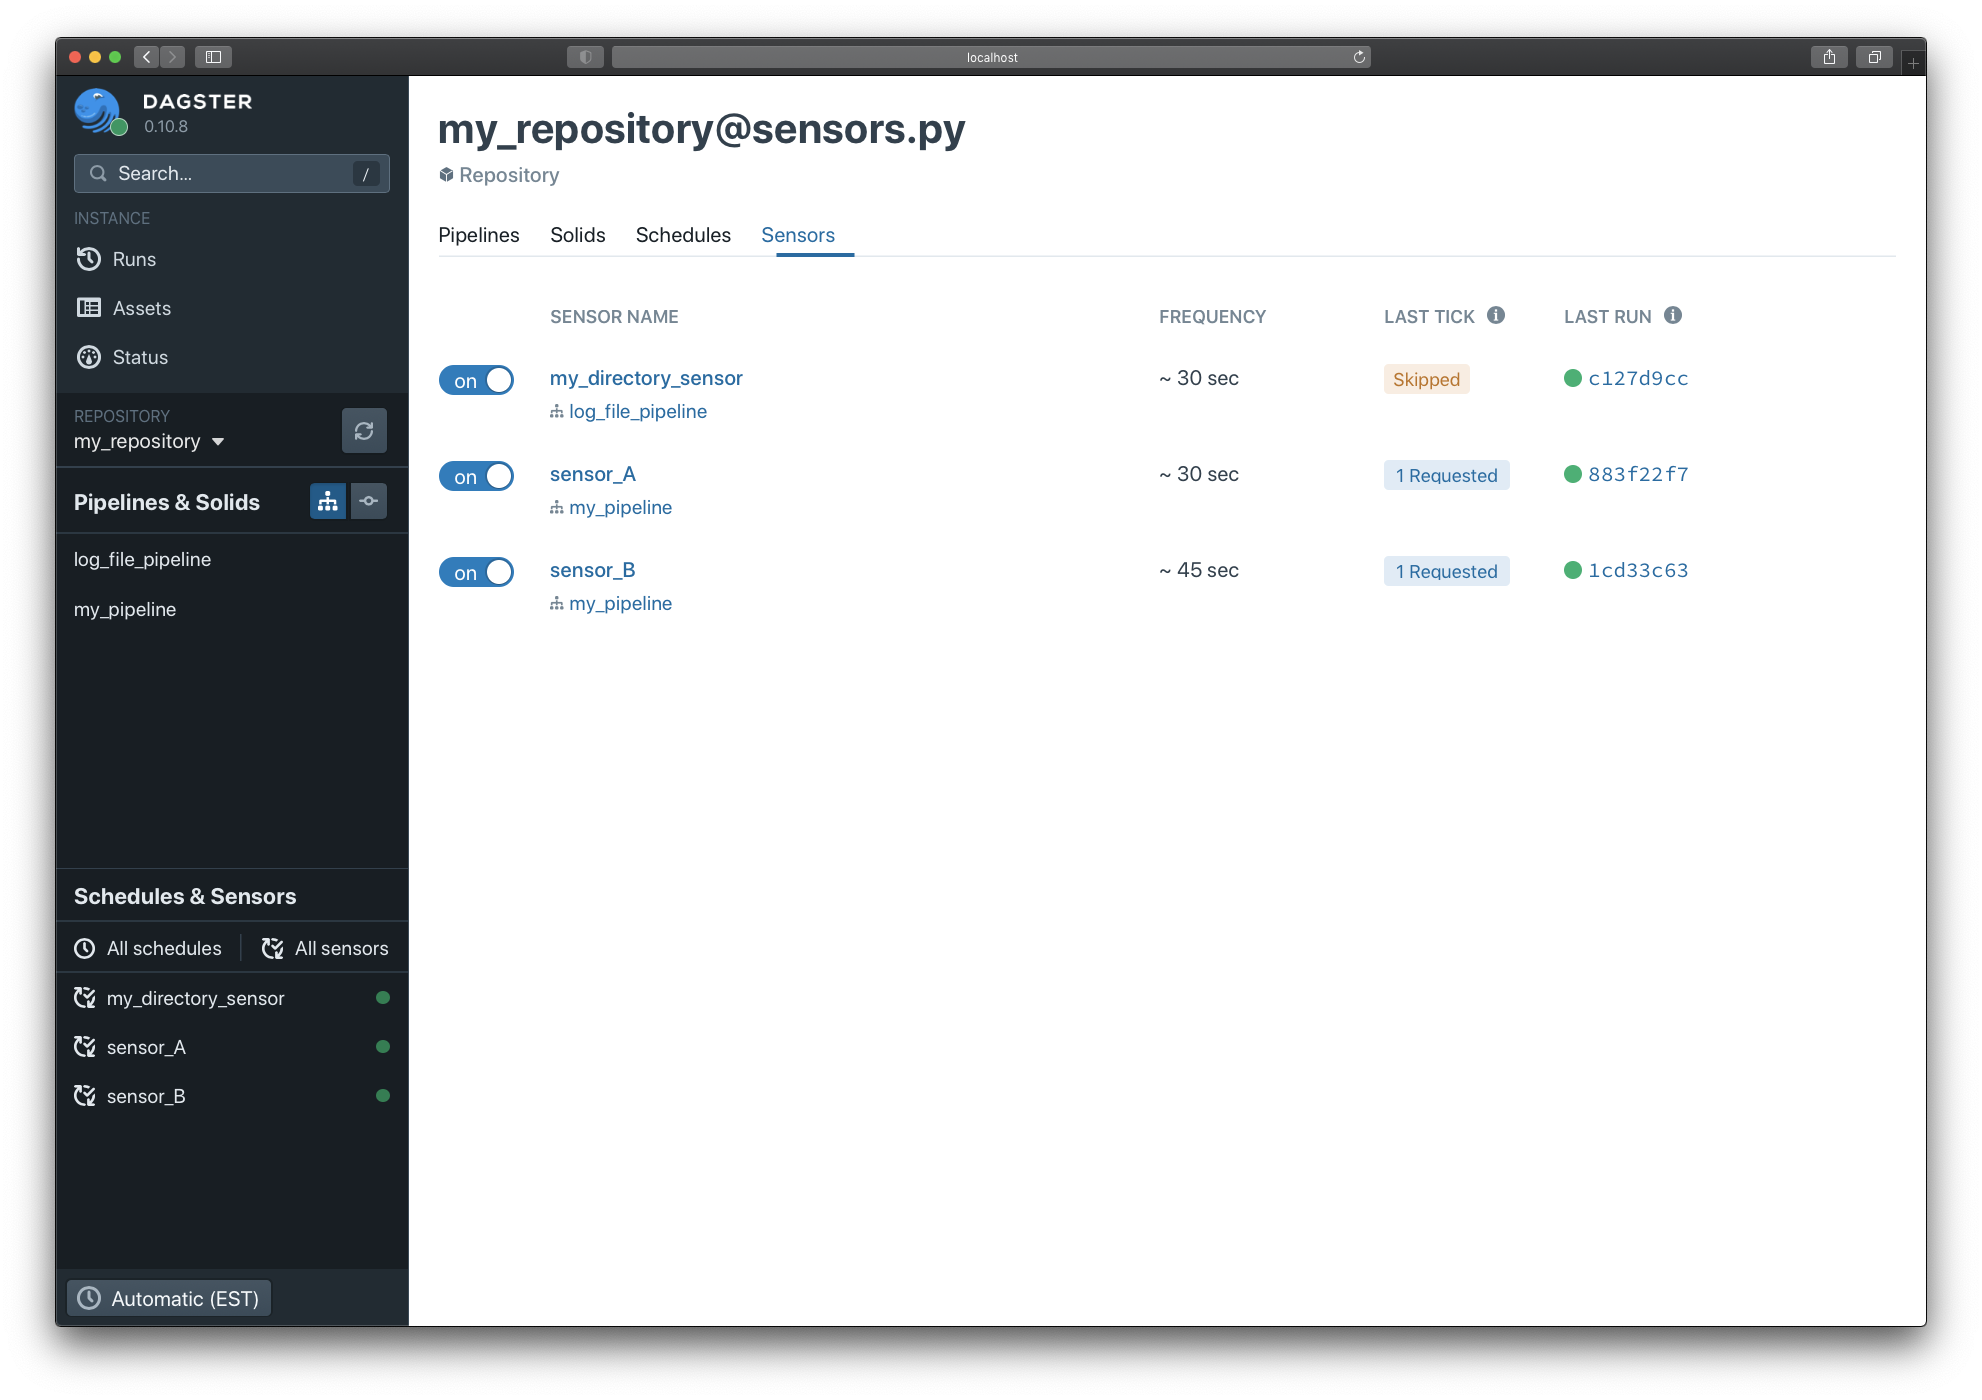1982x1400 pixels.
Task: Click All sensors in sidebar
Action: pyautogui.click(x=325, y=948)
